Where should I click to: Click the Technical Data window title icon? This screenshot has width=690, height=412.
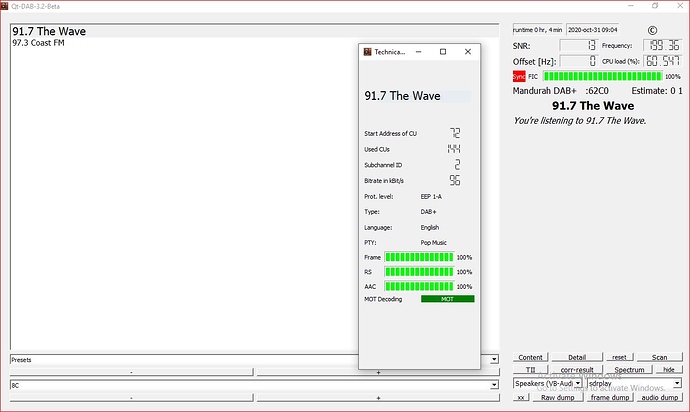367,51
